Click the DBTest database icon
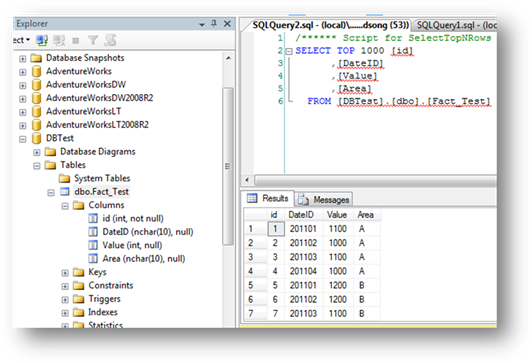This screenshot has height=363, width=532. pyautogui.click(x=36, y=138)
